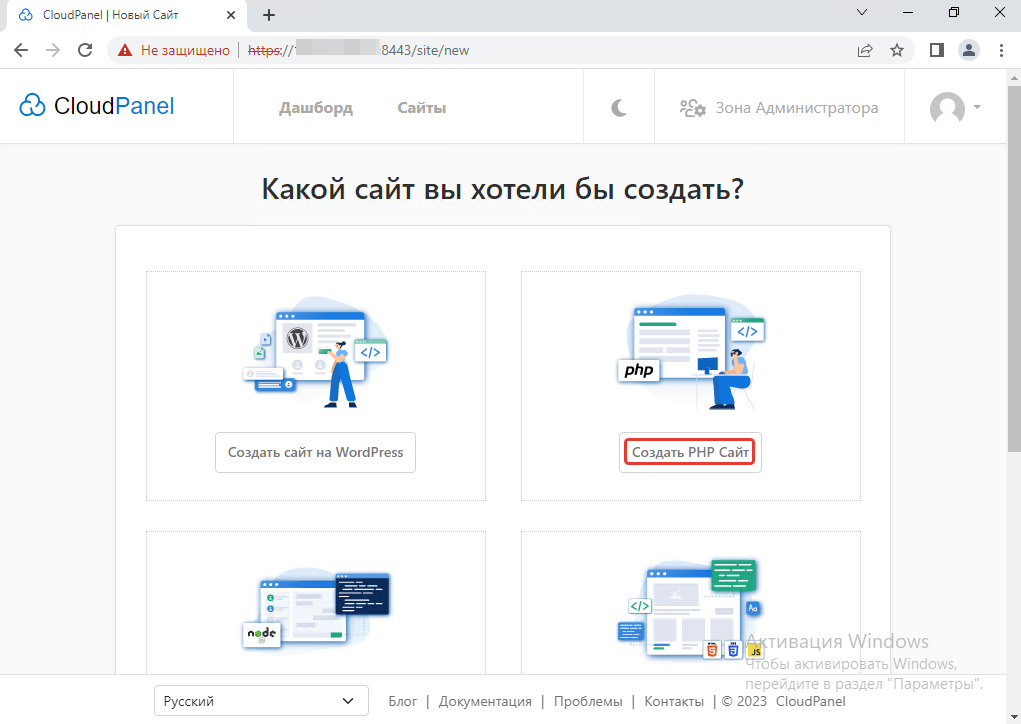Open the browser side panel icon
The height and width of the screenshot is (724, 1021).
[x=937, y=50]
